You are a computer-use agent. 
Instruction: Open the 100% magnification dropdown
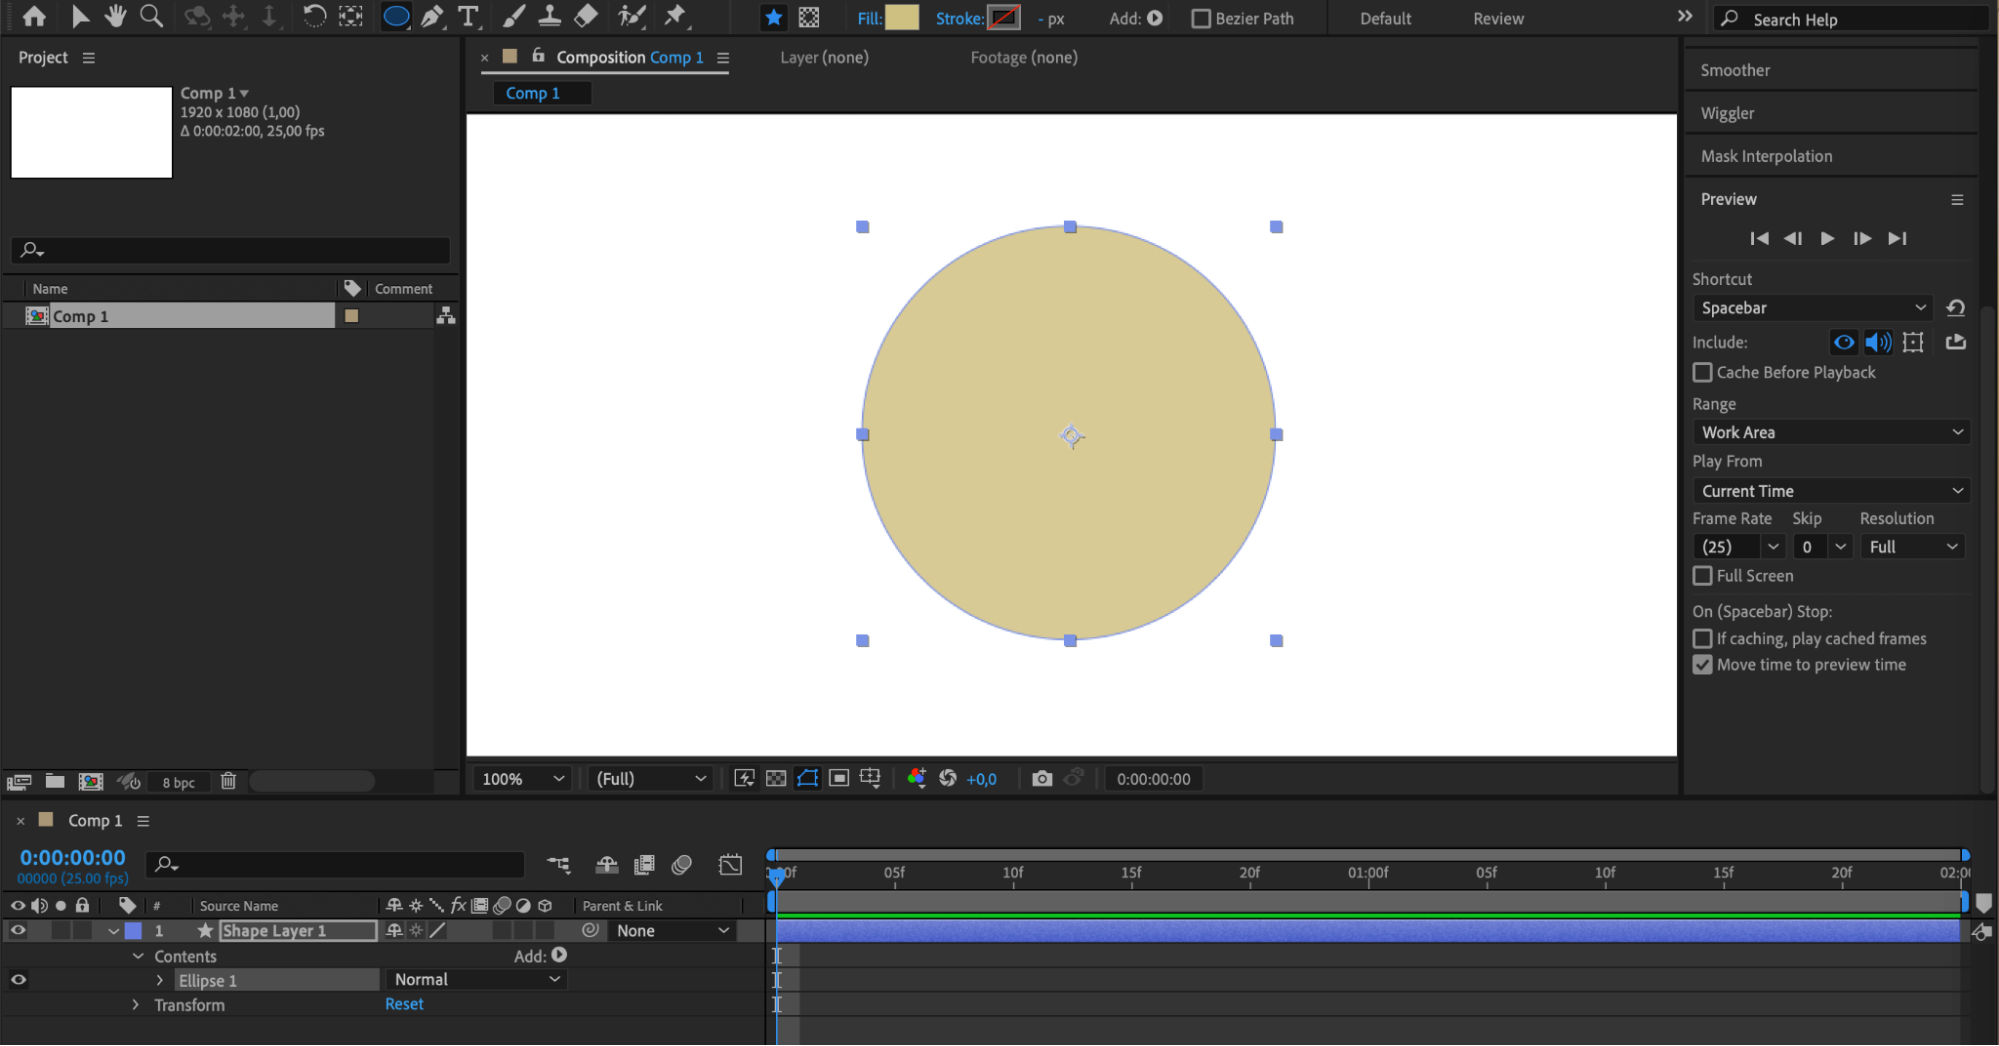(522, 779)
